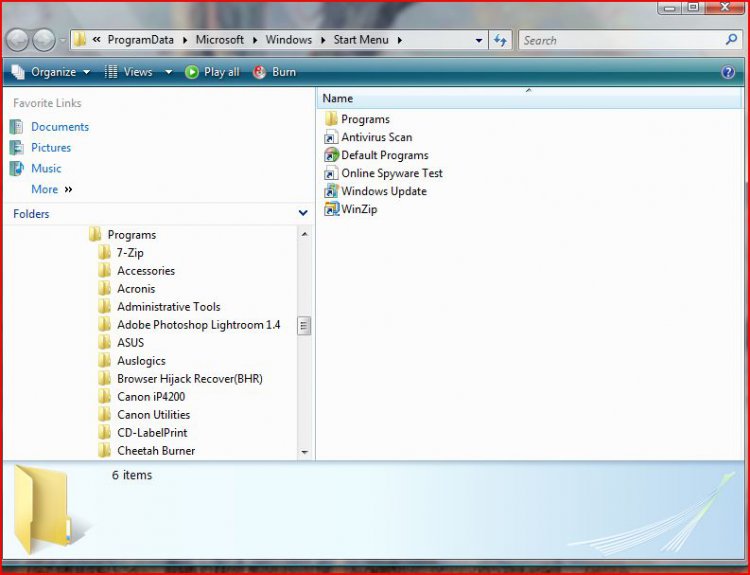Click the Windows breadcrumb segment

pos(288,40)
